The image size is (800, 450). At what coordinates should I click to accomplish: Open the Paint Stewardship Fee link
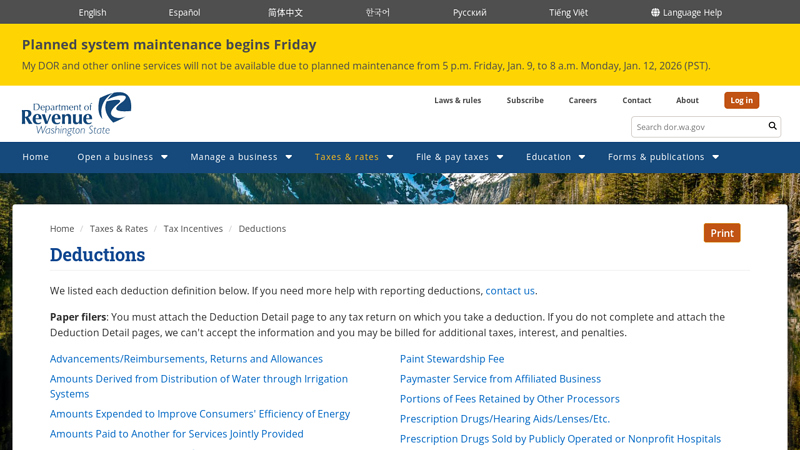point(452,359)
